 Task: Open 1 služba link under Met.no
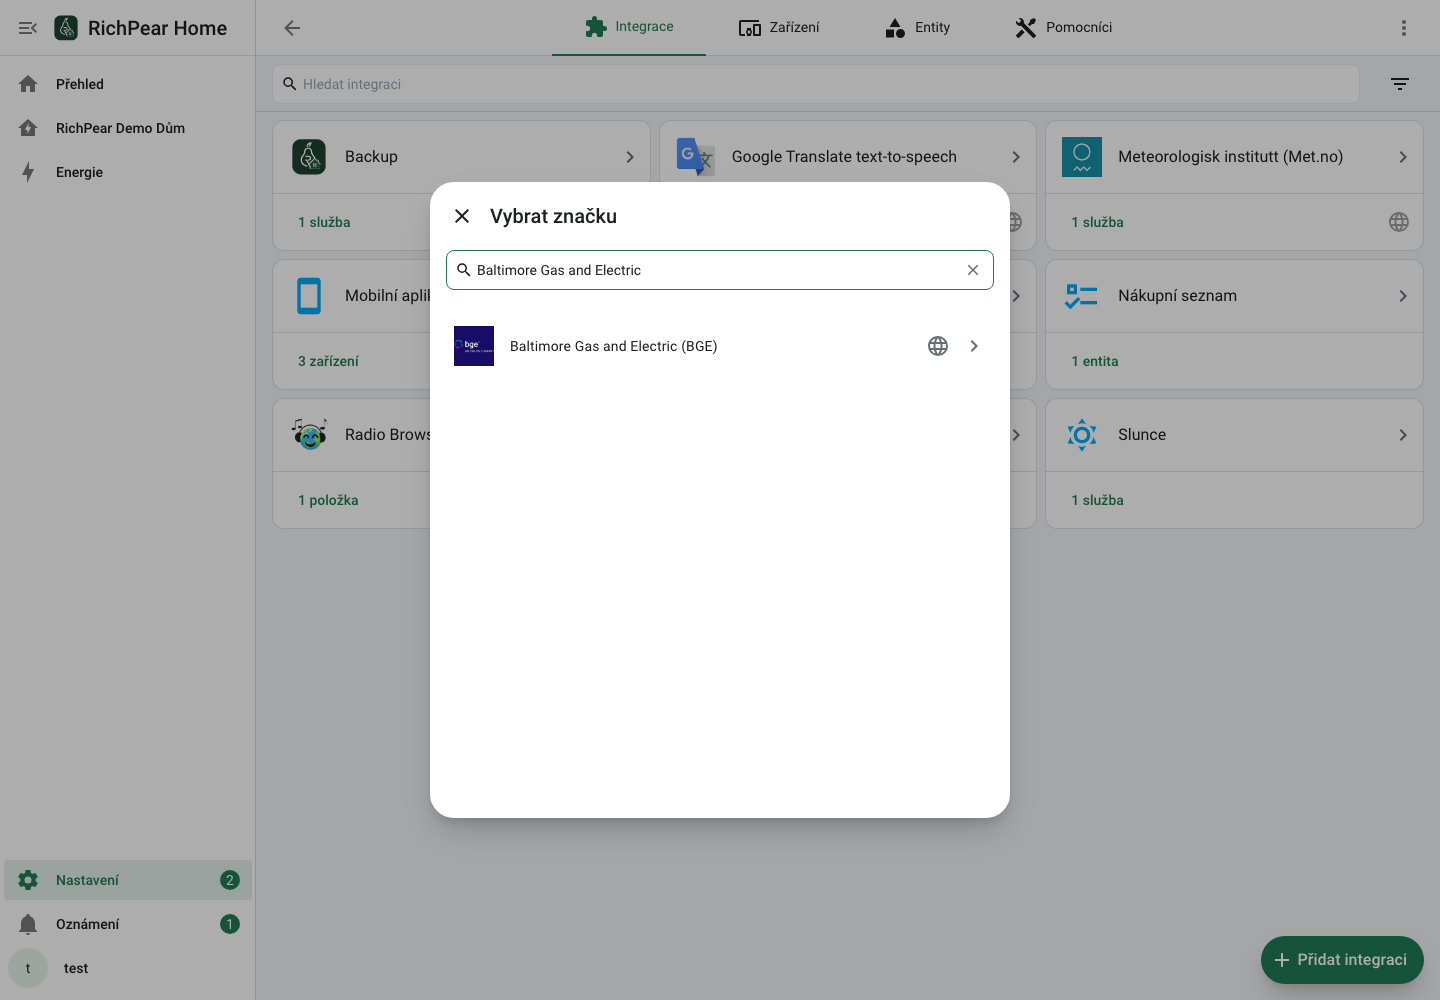[x=1098, y=222]
